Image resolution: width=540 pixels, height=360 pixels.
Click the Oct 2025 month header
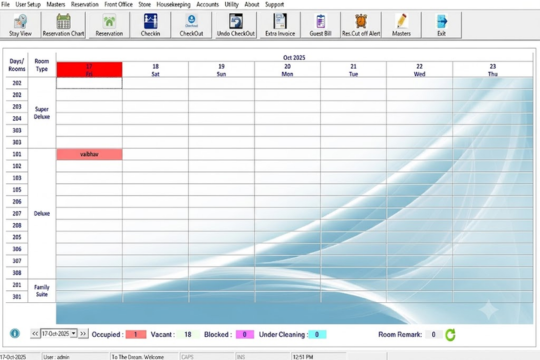pos(294,58)
